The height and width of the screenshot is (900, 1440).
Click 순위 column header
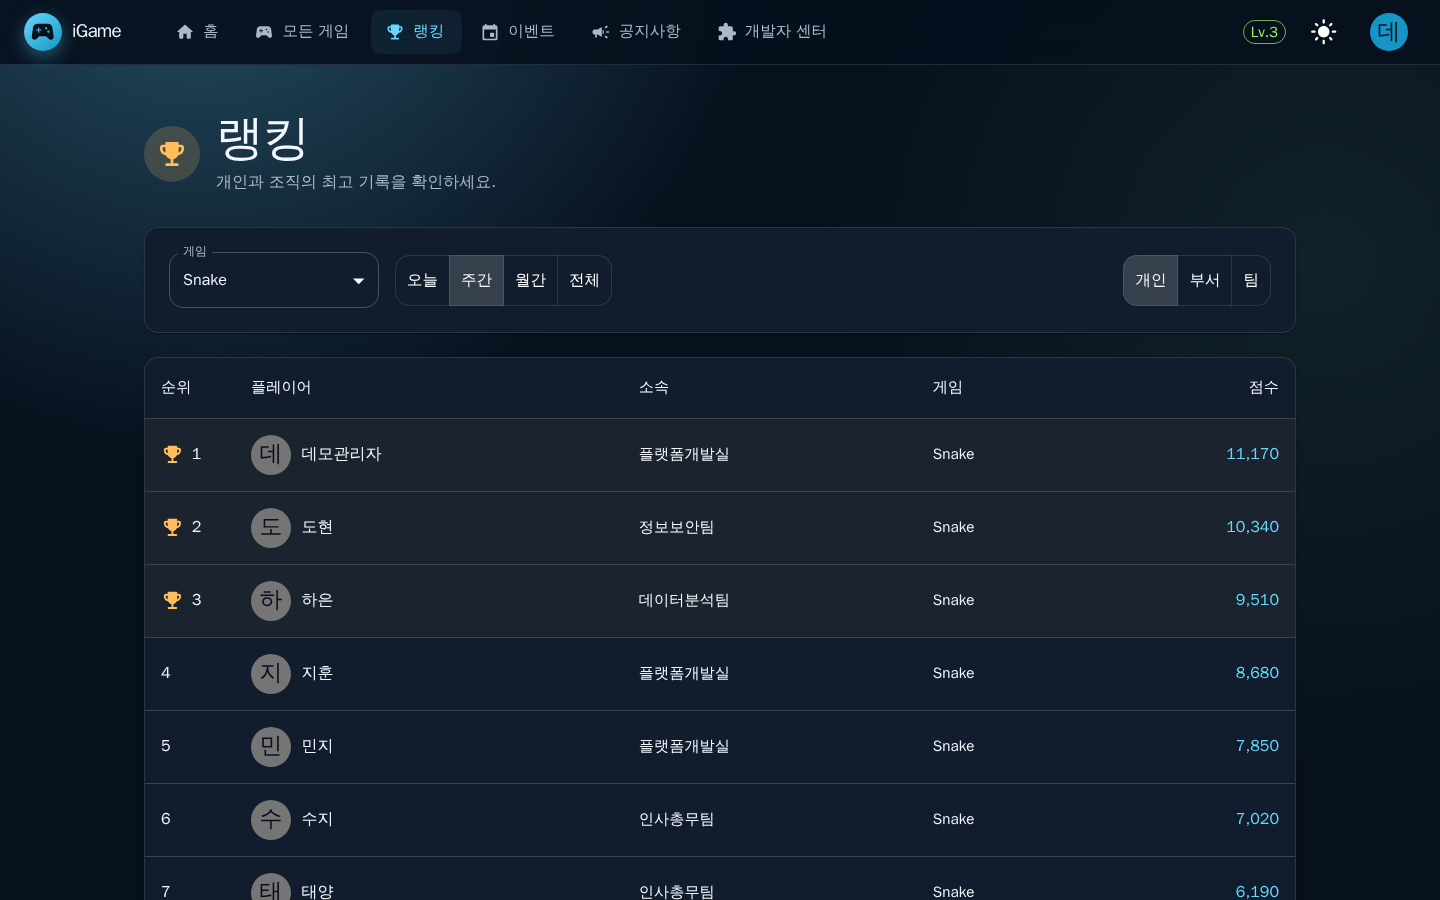(176, 388)
